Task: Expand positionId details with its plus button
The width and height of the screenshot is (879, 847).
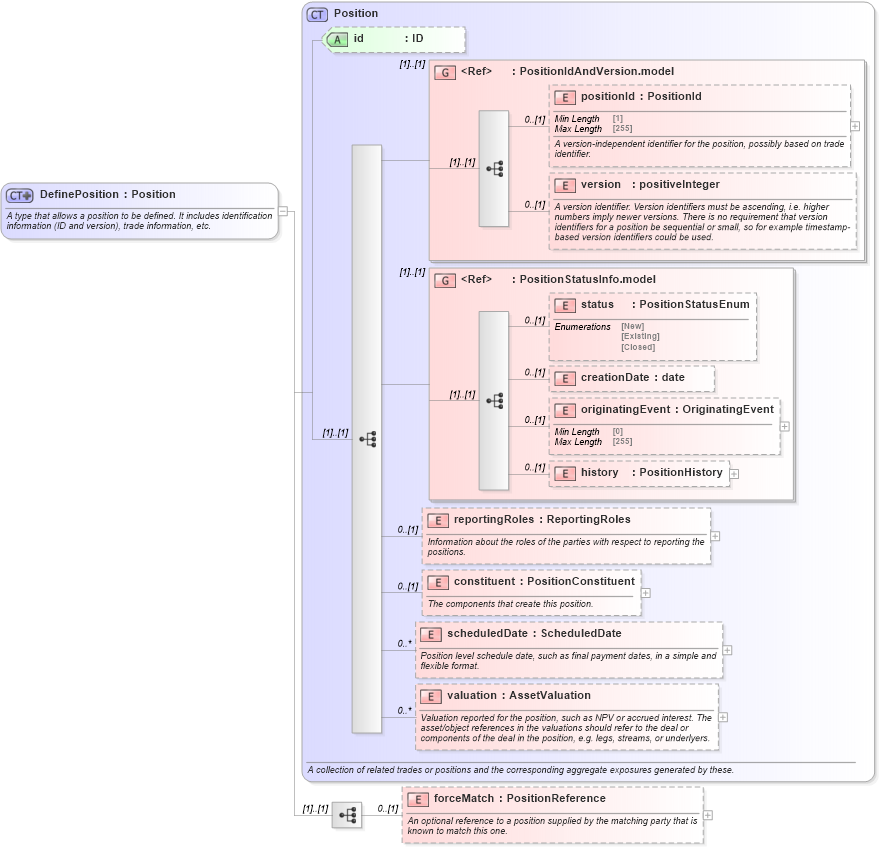Action: (856, 124)
